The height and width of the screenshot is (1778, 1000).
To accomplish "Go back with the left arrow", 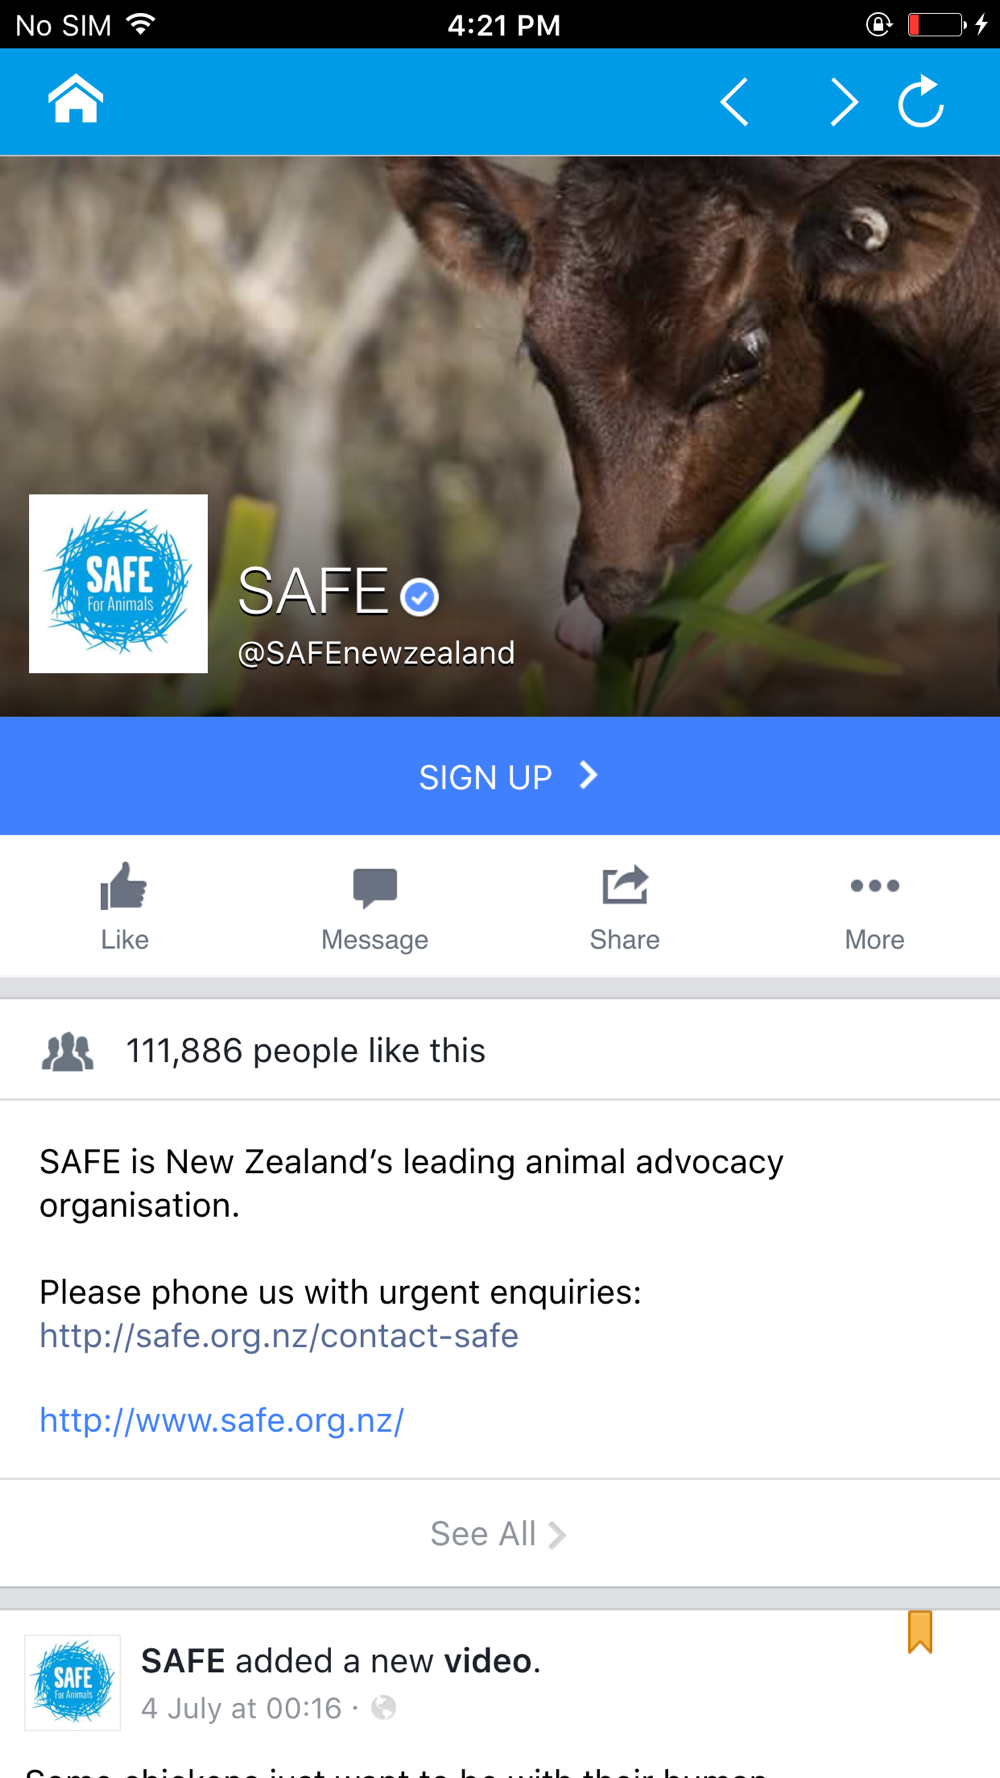I will [x=735, y=102].
